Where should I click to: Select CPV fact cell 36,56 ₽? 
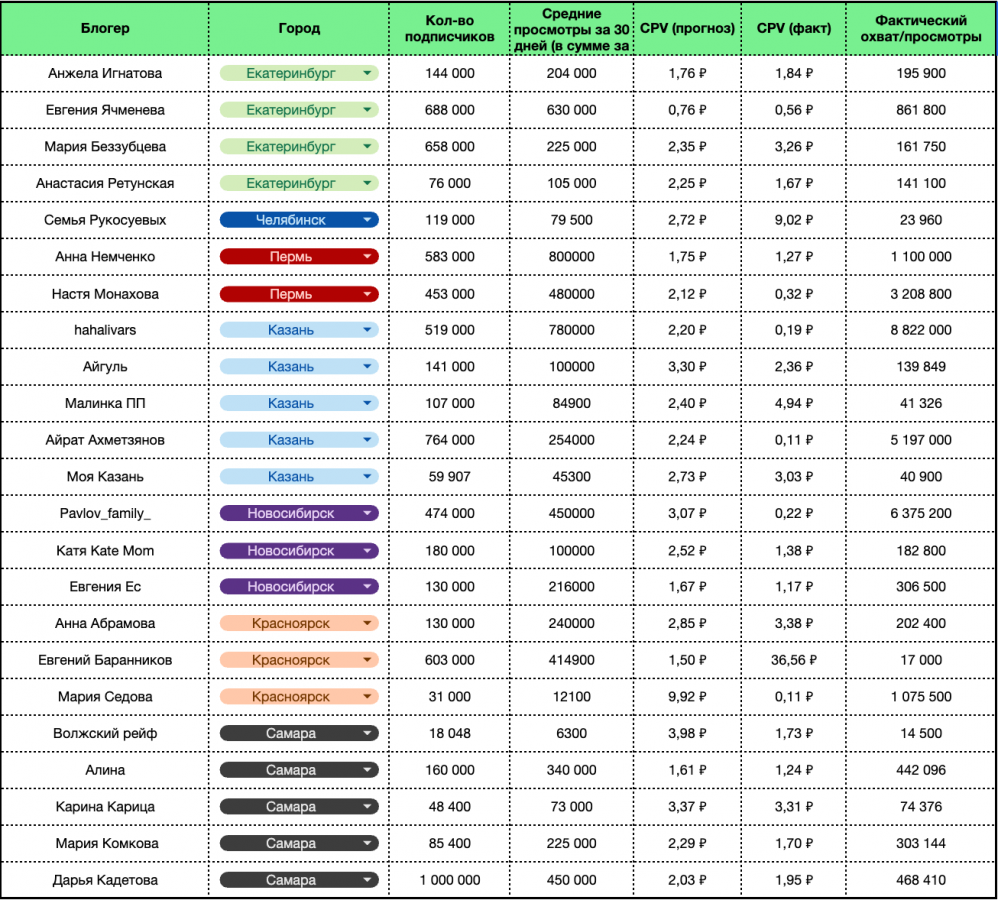[794, 660]
